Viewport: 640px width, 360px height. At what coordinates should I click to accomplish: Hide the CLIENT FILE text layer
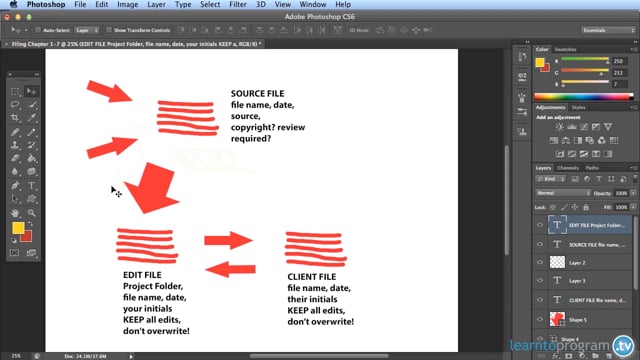click(540, 300)
